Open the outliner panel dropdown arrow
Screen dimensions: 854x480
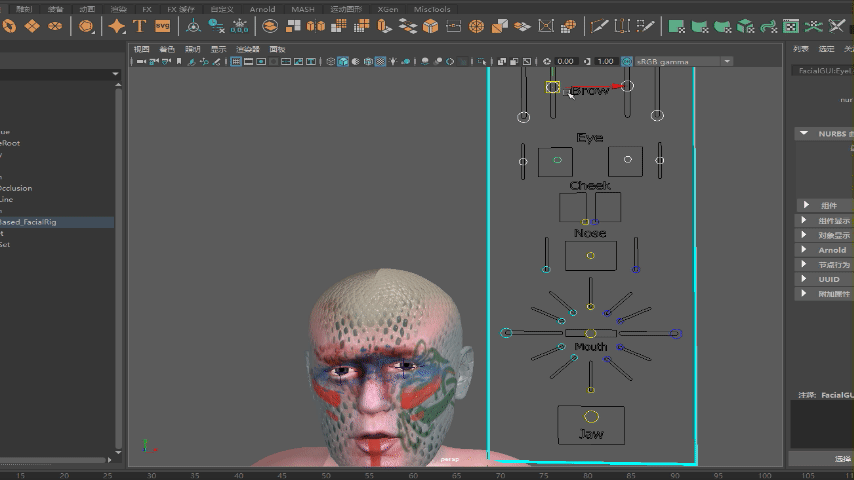pyautogui.click(x=115, y=74)
